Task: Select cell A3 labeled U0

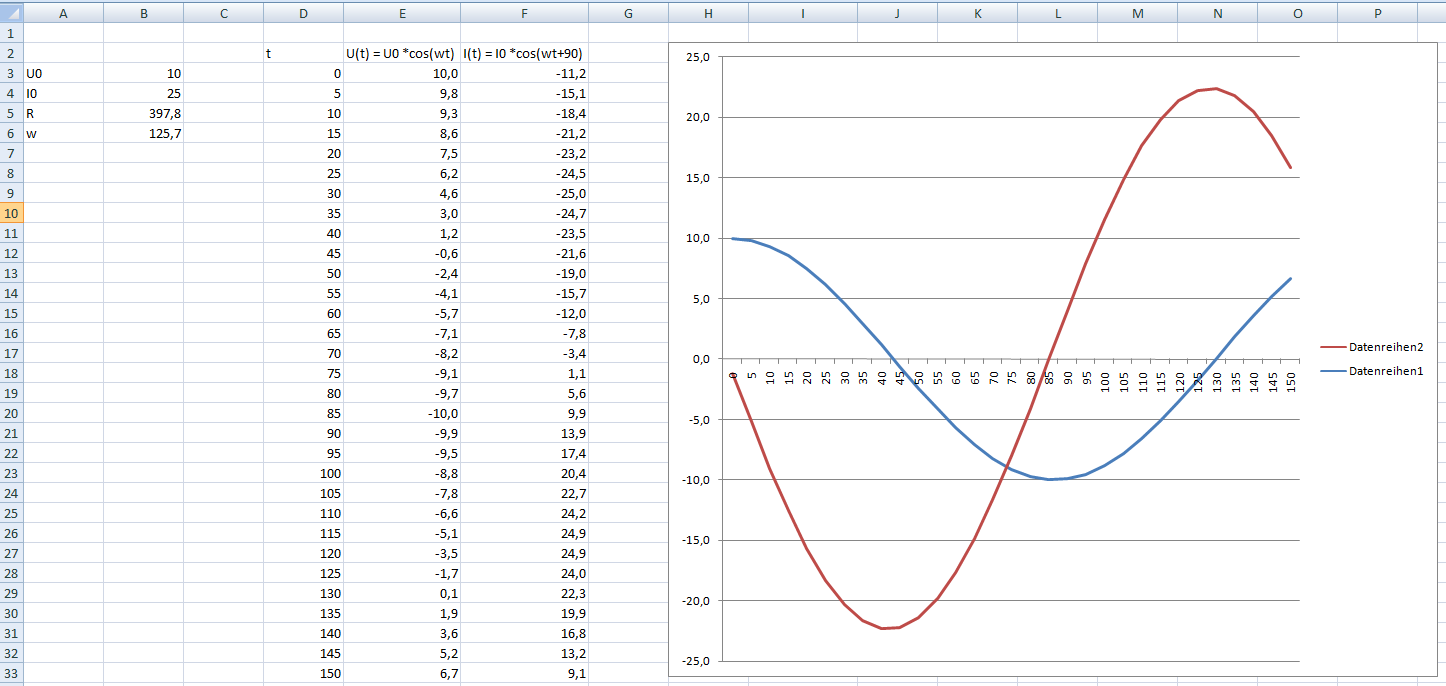Action: [x=64, y=73]
